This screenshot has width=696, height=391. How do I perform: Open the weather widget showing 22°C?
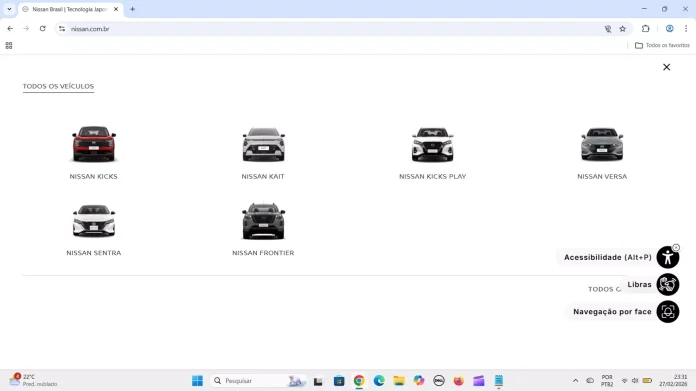(34, 380)
